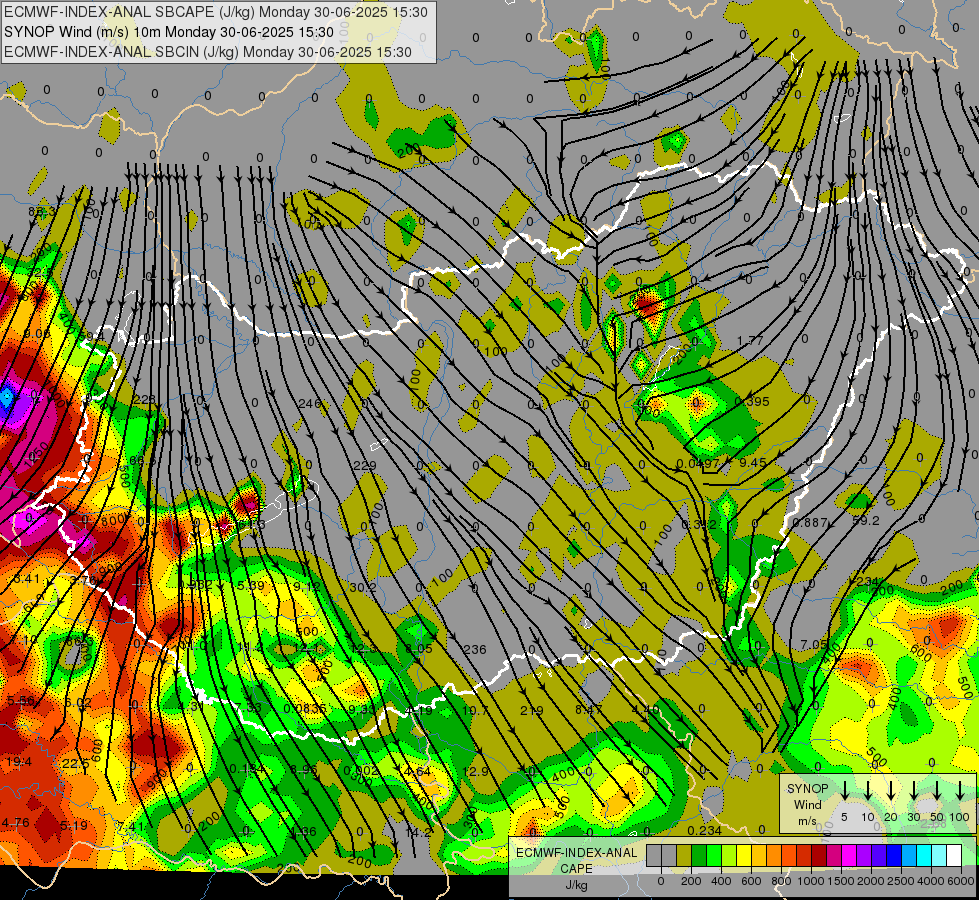Click the station value '1.77'

pyautogui.click(x=750, y=340)
